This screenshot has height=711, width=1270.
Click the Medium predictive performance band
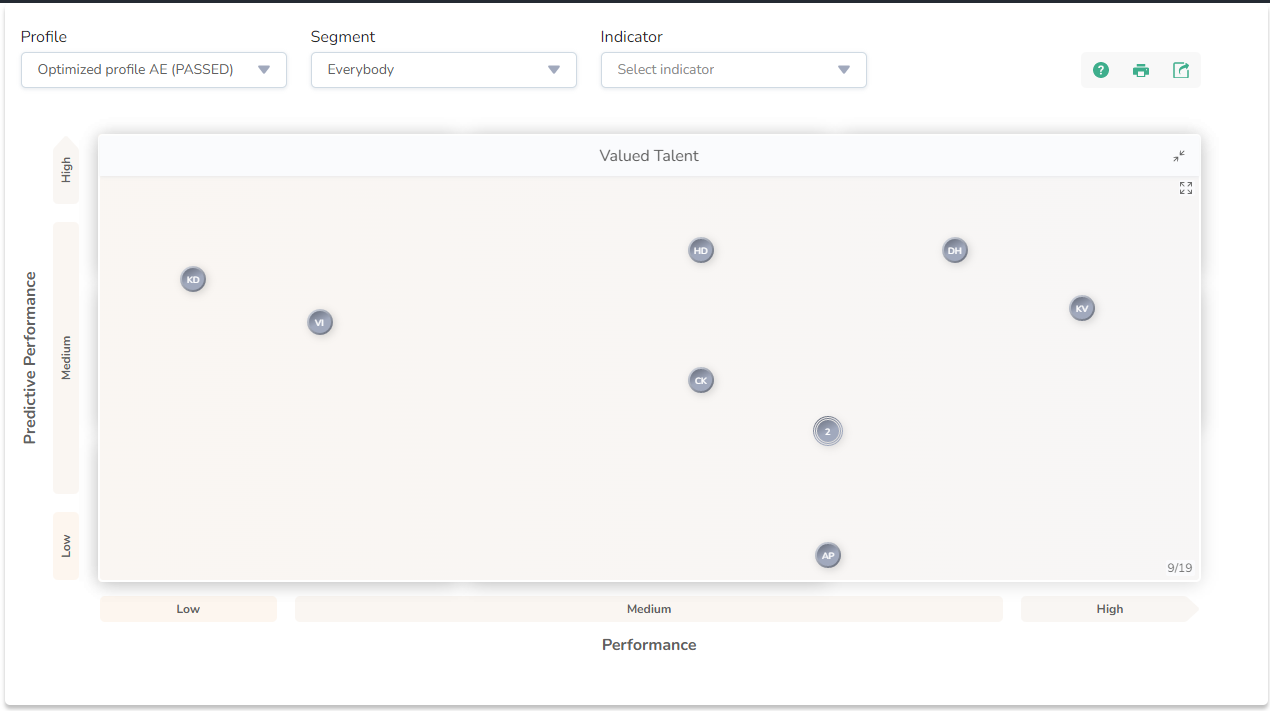(x=66, y=358)
